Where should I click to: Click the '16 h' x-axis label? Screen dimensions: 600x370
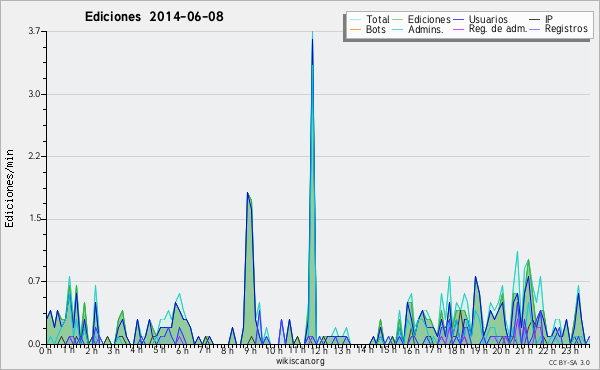point(411,351)
